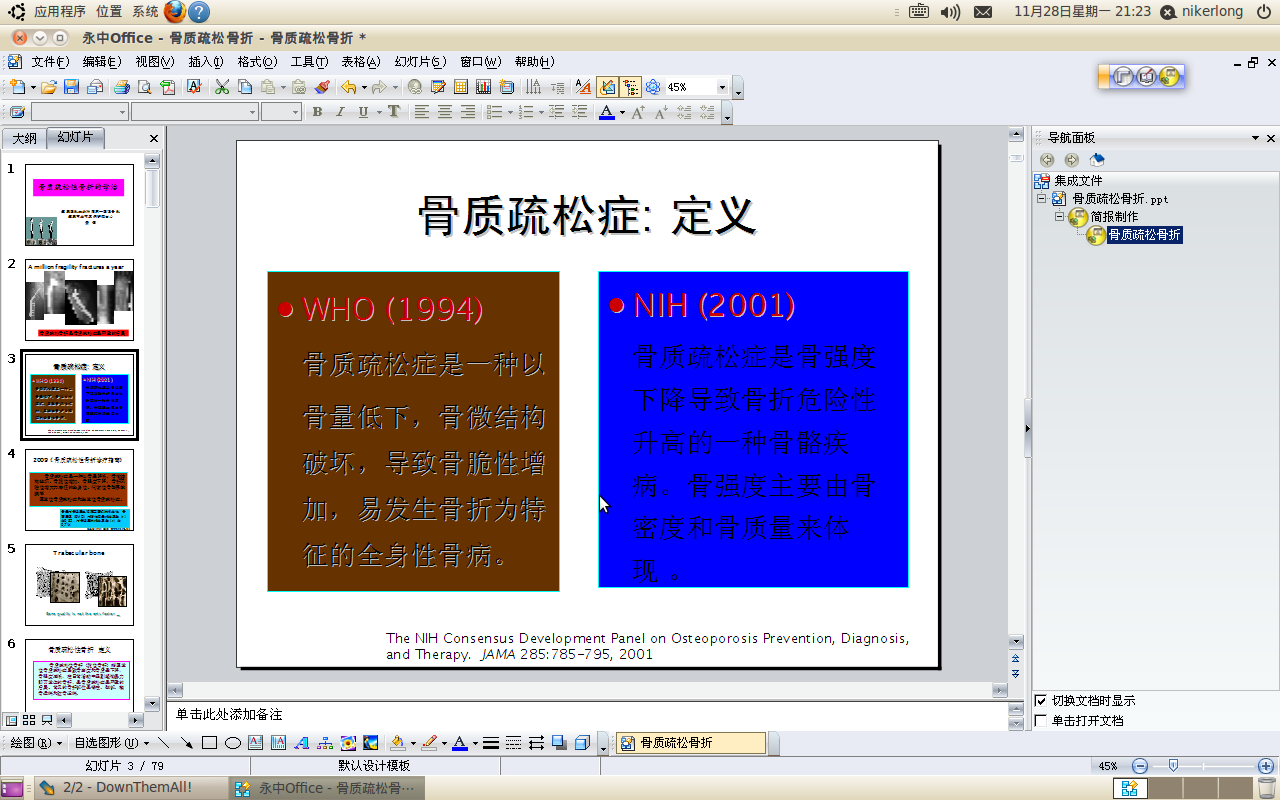The height and width of the screenshot is (800, 1280).
Task: Click the Open file folder icon
Action: point(48,87)
